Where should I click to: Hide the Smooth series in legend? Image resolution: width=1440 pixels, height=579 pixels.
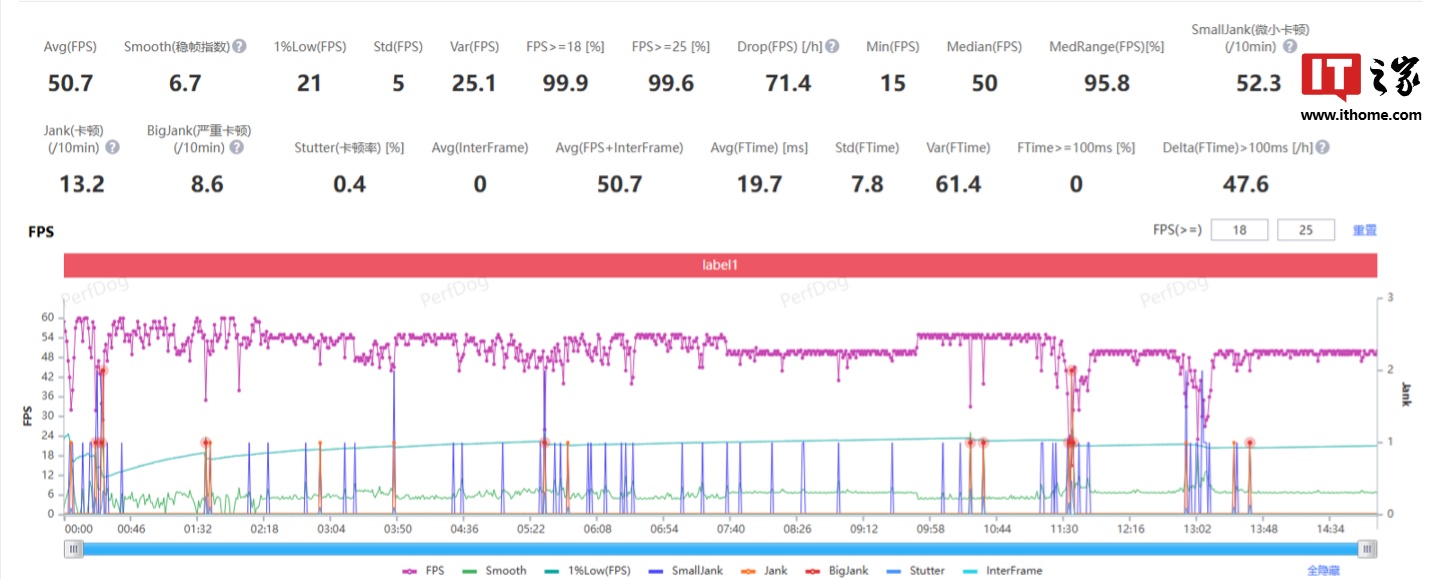(494, 570)
